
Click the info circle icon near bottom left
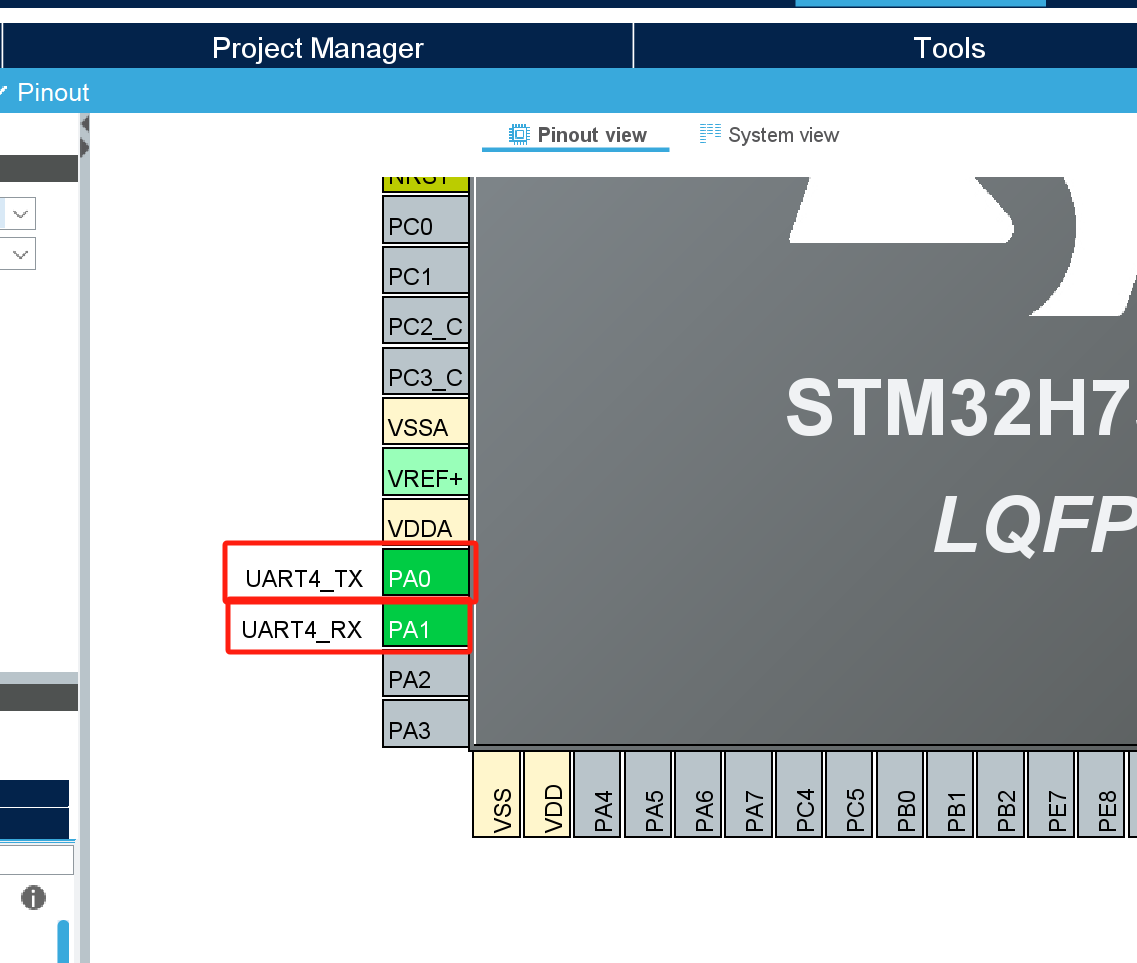(33, 898)
